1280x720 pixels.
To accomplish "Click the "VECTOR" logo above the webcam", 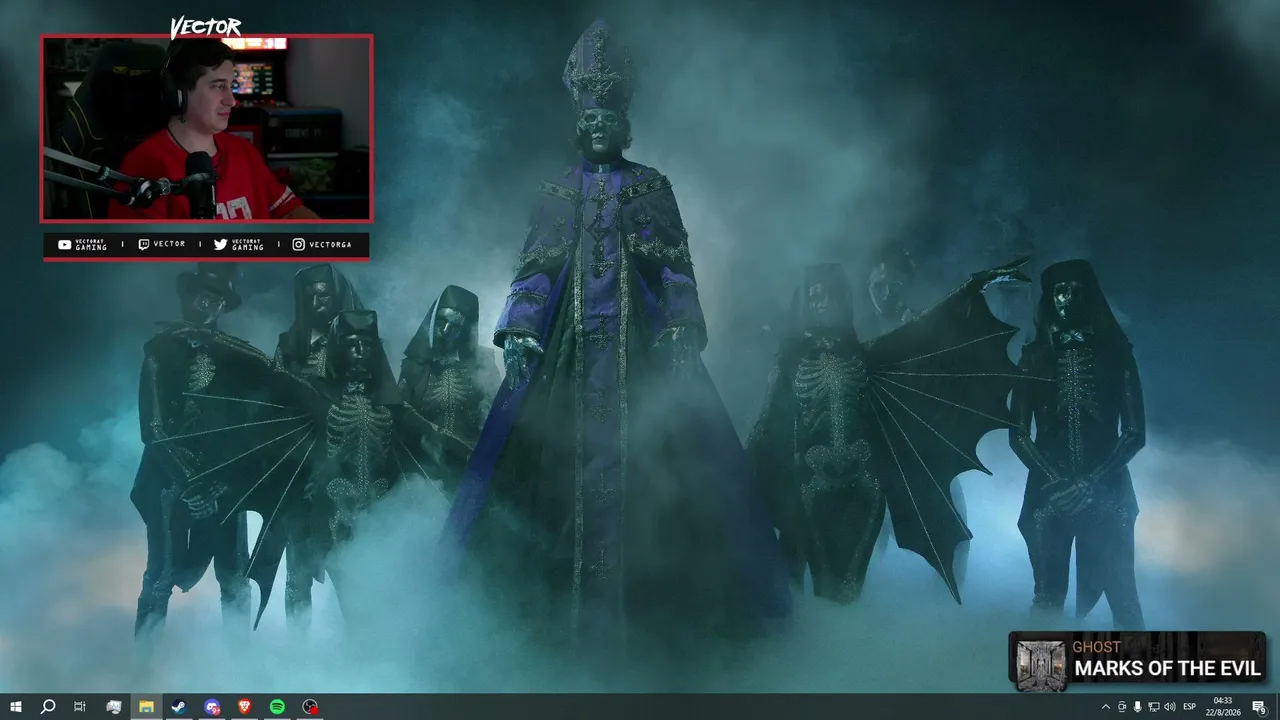I will [206, 27].
